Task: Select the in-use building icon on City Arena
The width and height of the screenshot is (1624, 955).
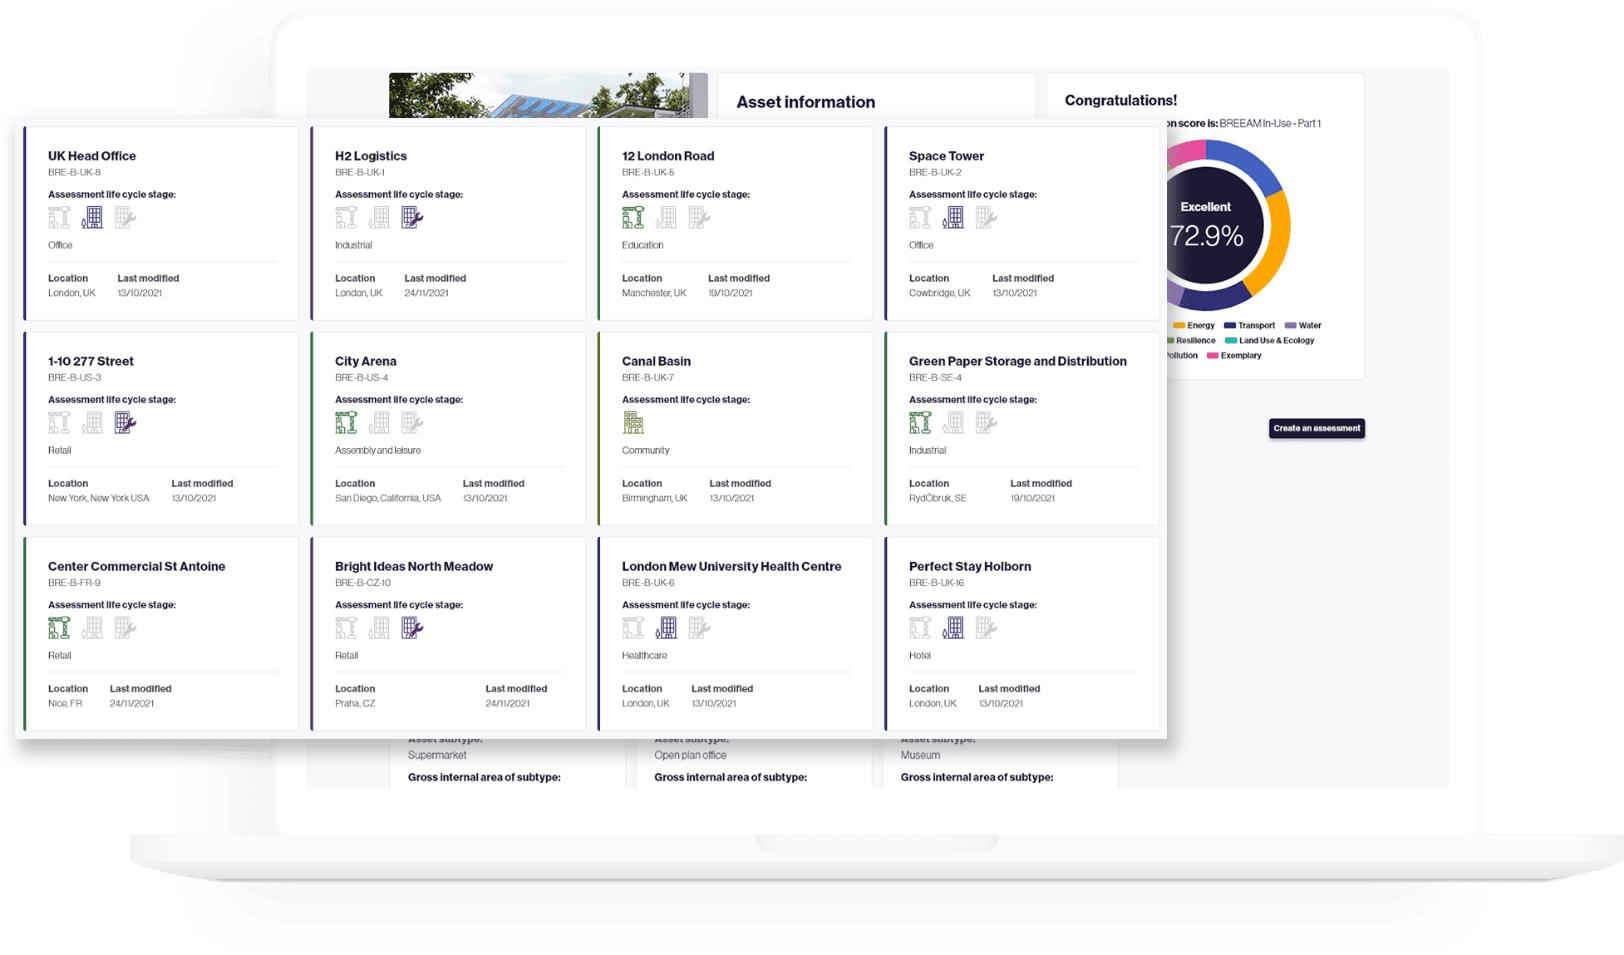Action: click(x=379, y=422)
